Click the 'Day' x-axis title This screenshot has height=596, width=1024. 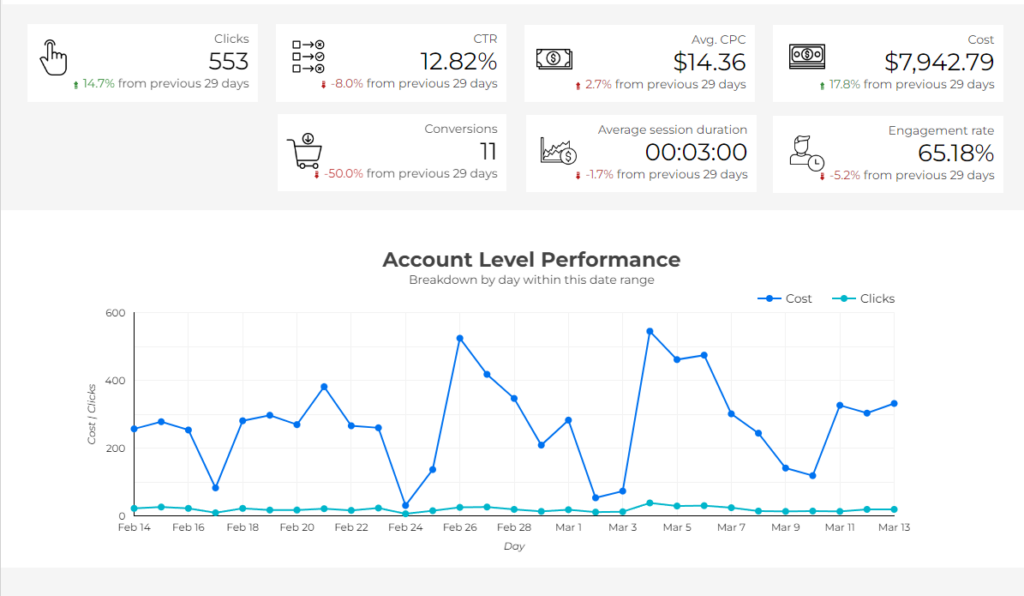point(514,546)
